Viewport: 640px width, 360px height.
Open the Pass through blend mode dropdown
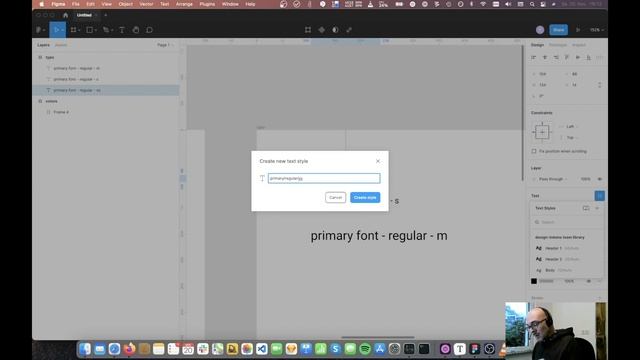click(x=553, y=179)
